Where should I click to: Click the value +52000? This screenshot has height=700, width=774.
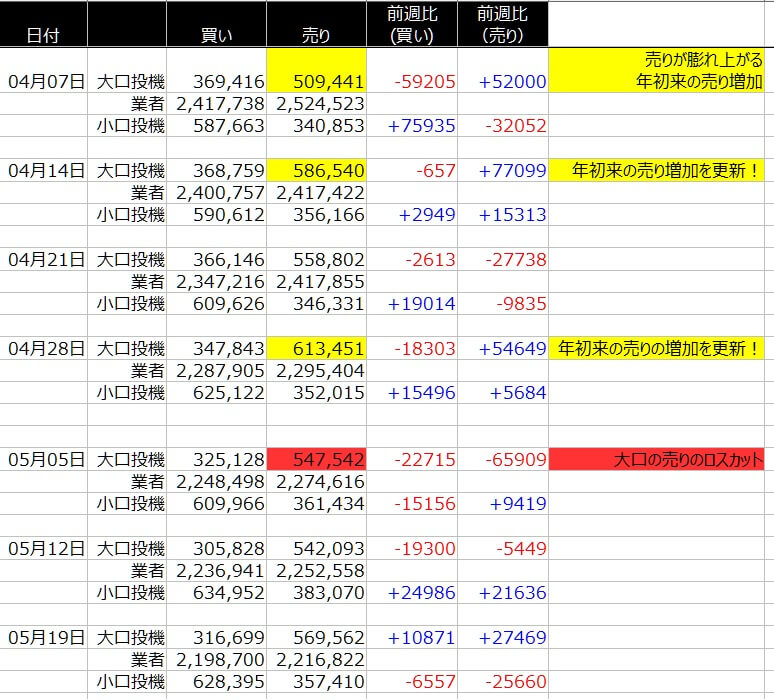point(512,82)
